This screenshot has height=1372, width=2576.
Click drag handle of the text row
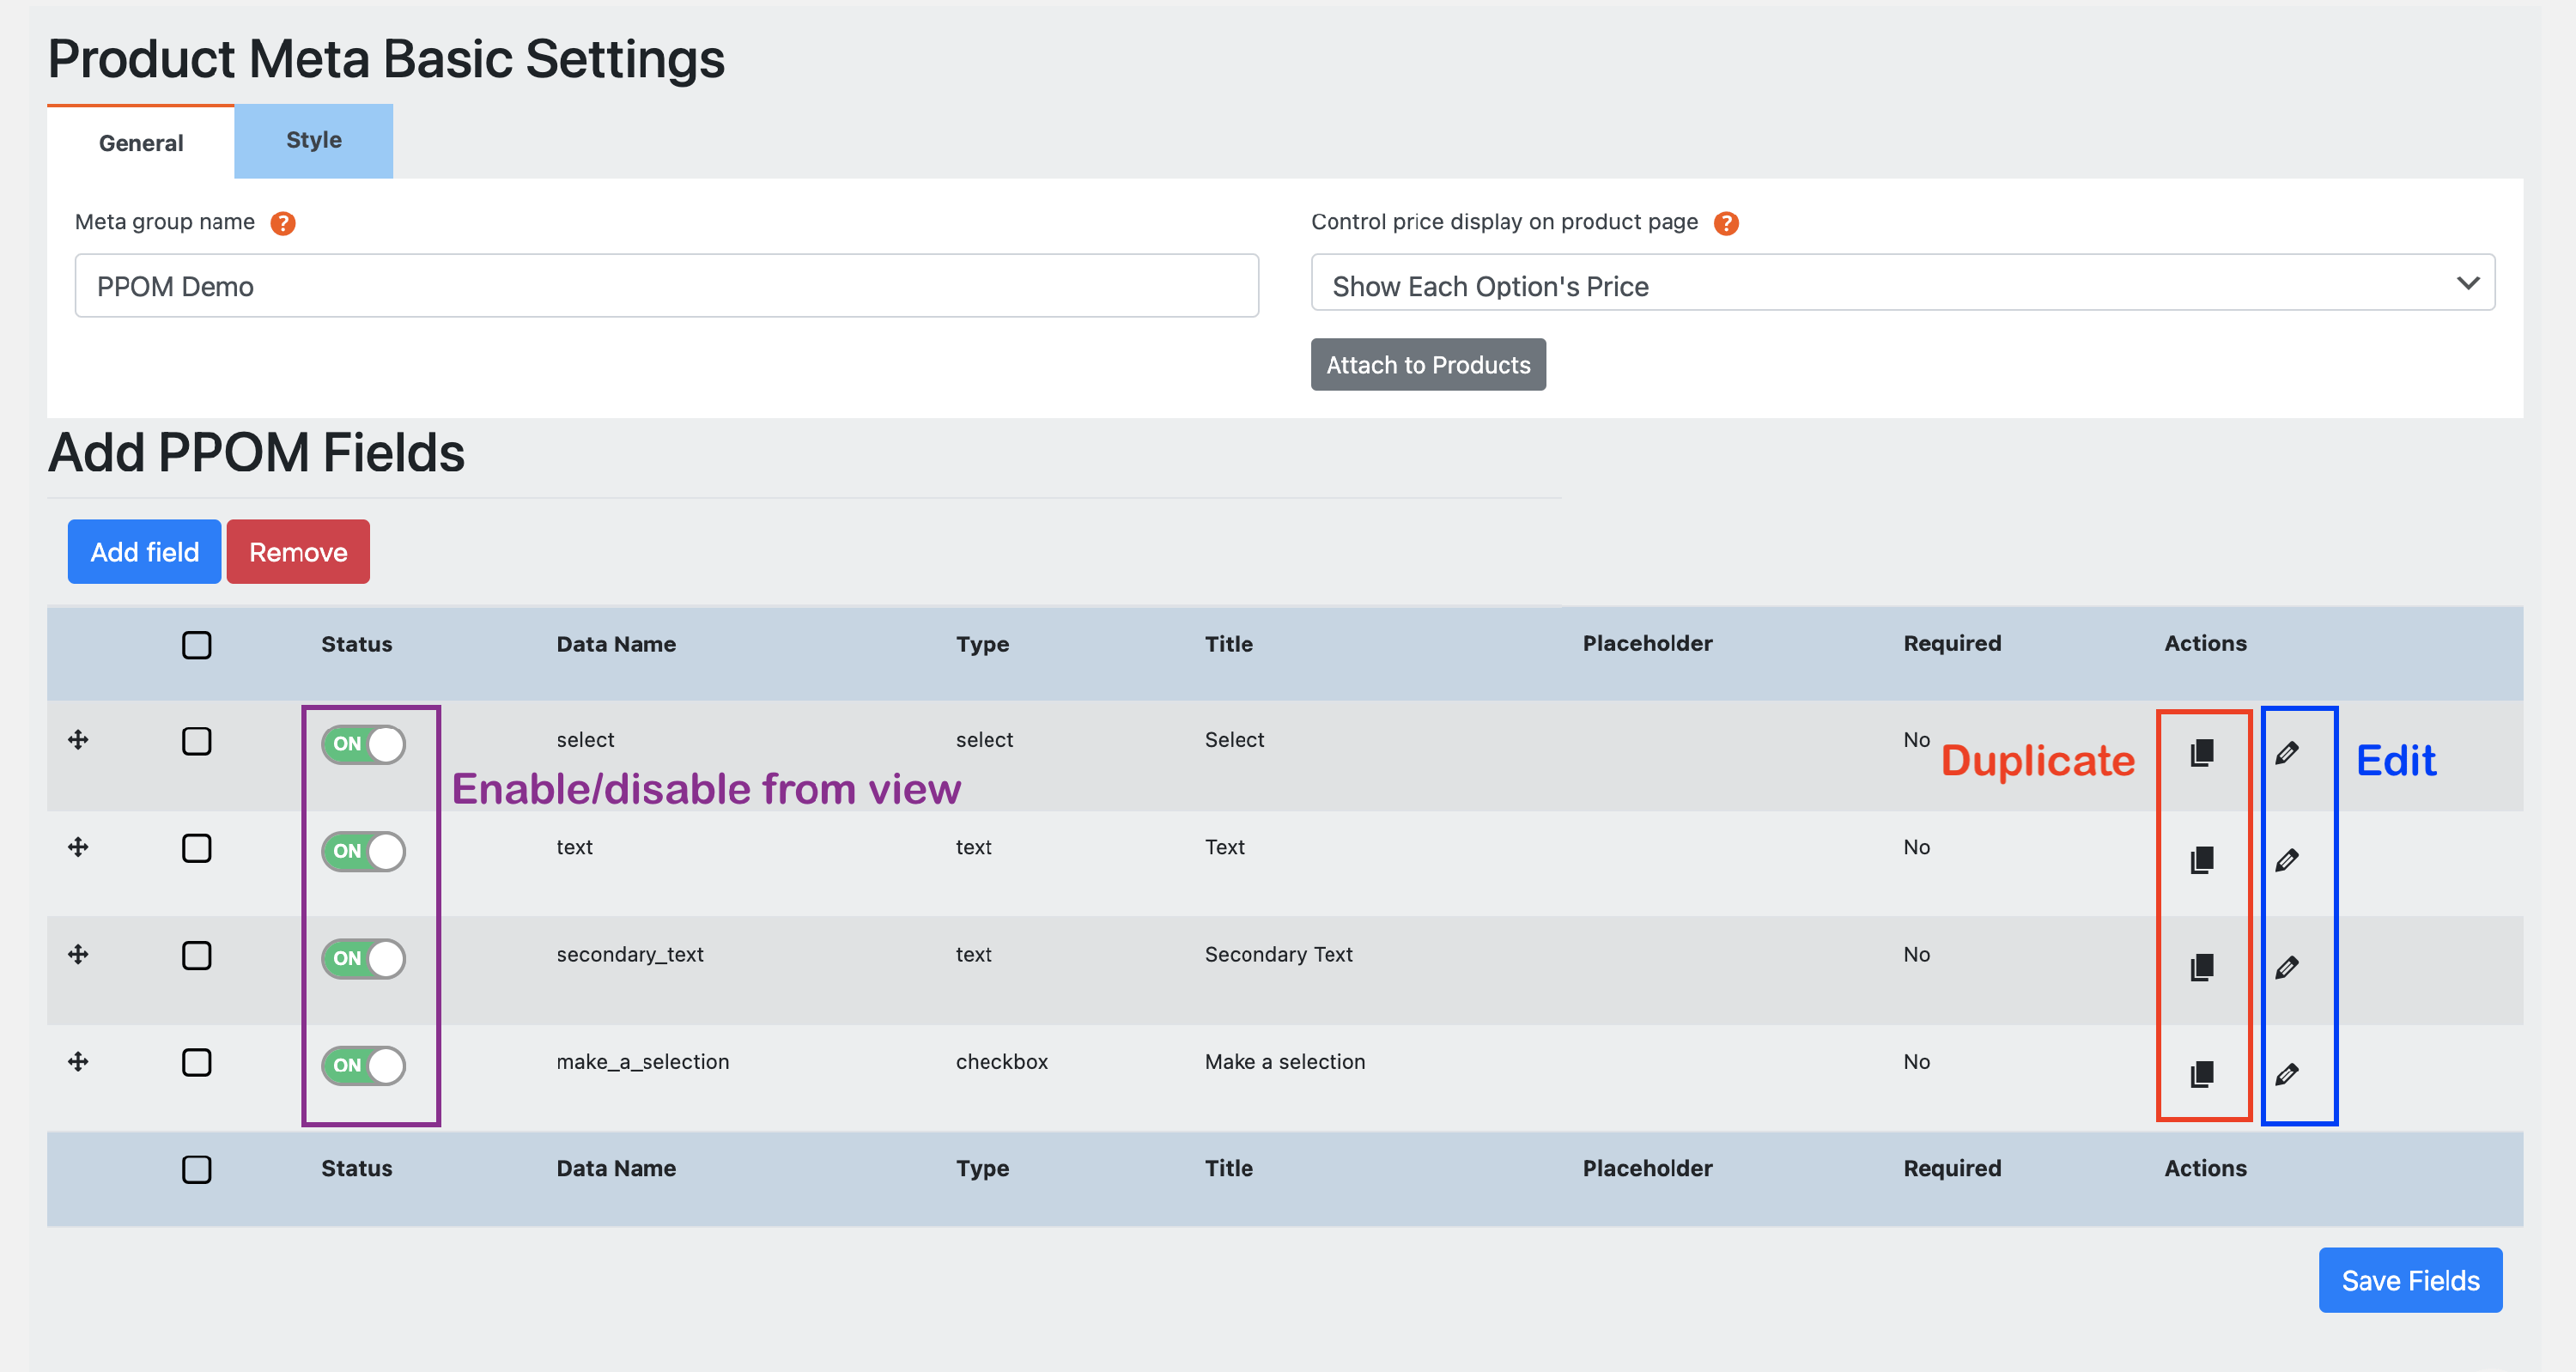(x=78, y=847)
